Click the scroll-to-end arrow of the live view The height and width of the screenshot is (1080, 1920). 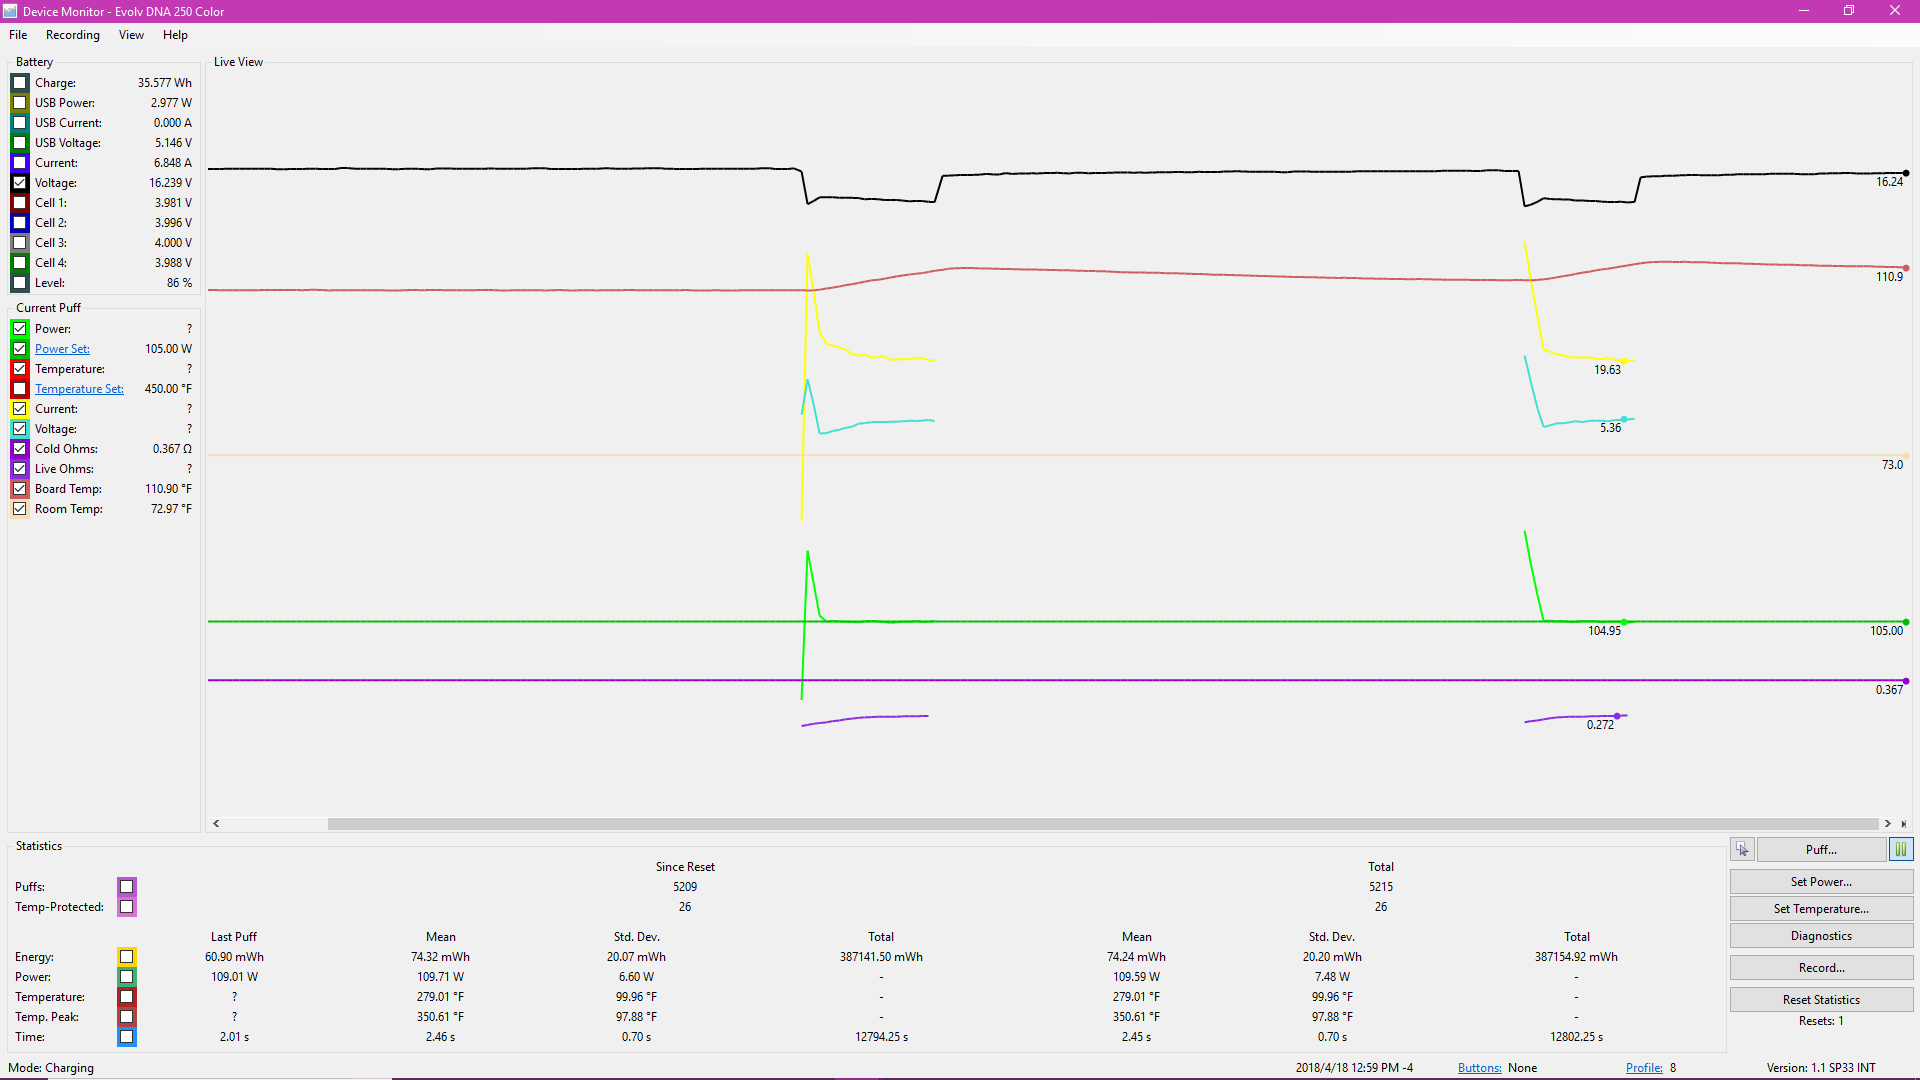(1904, 824)
